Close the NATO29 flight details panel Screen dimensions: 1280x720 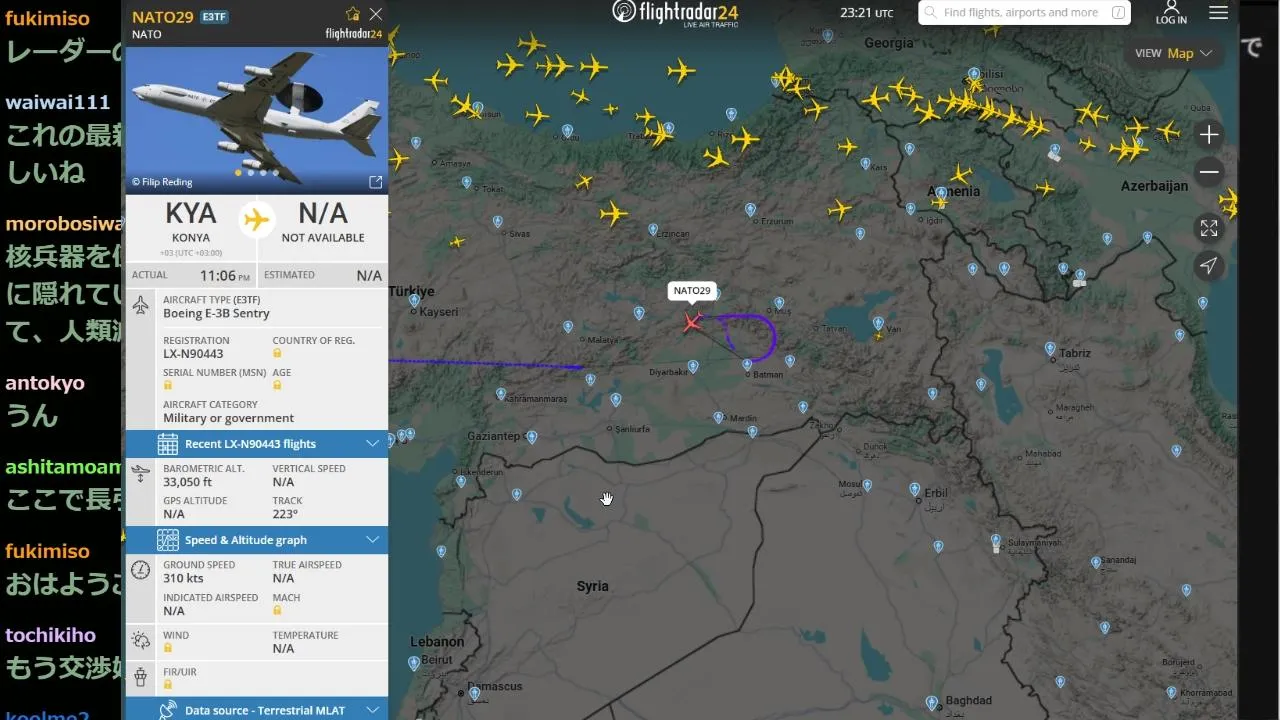[376, 14]
